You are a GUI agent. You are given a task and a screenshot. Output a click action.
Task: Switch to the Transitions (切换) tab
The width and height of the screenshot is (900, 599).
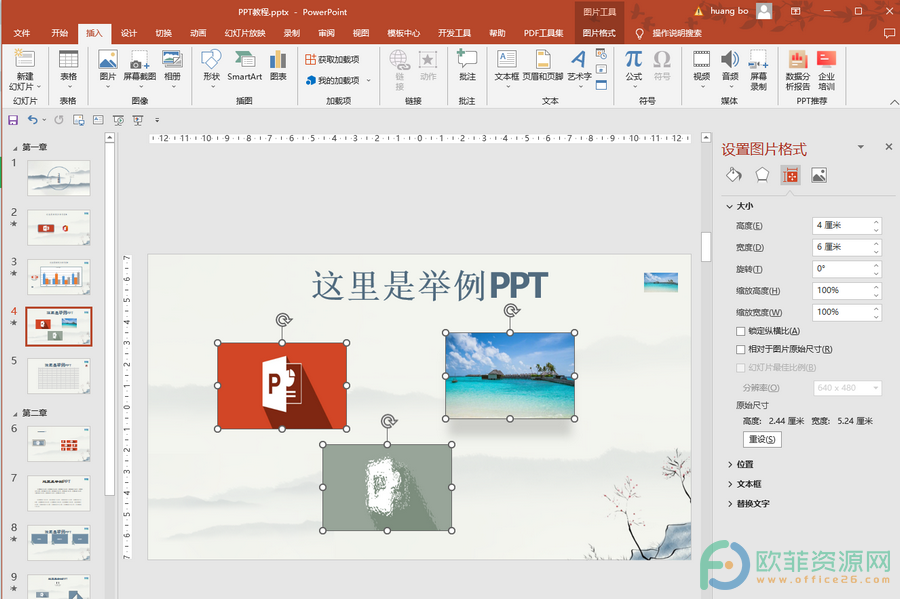pos(164,33)
